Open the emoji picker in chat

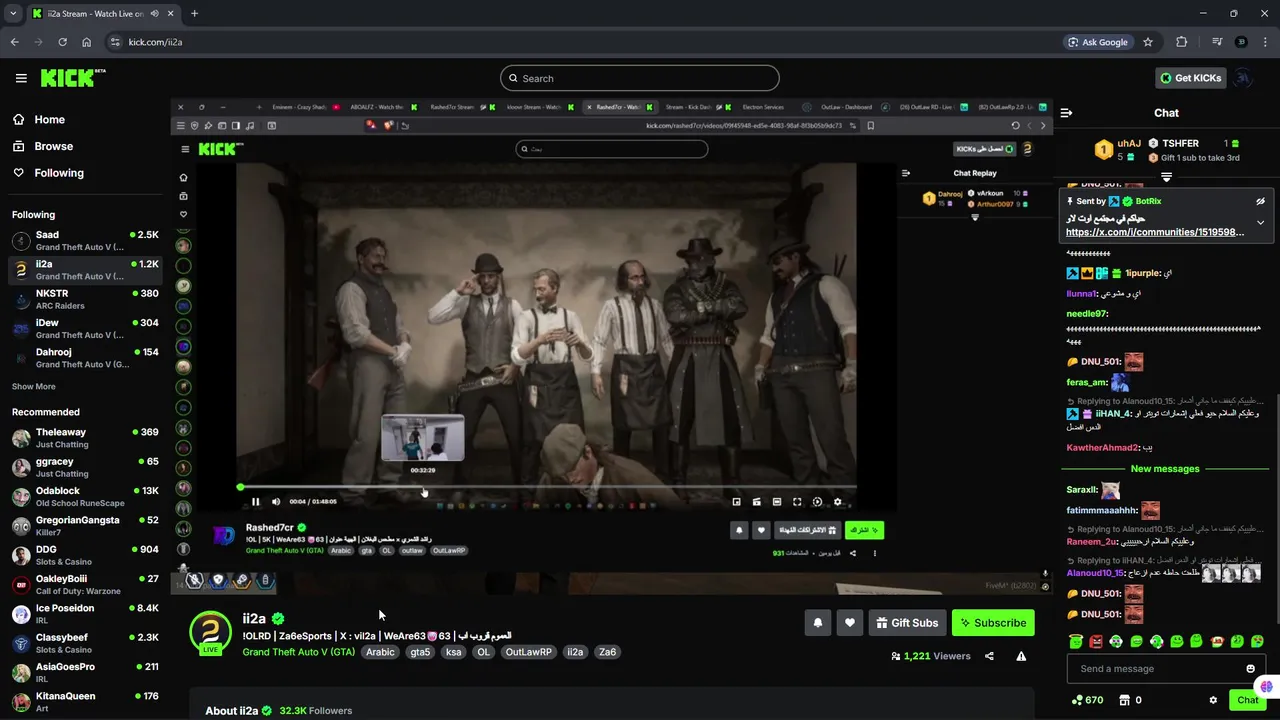(x=1250, y=669)
